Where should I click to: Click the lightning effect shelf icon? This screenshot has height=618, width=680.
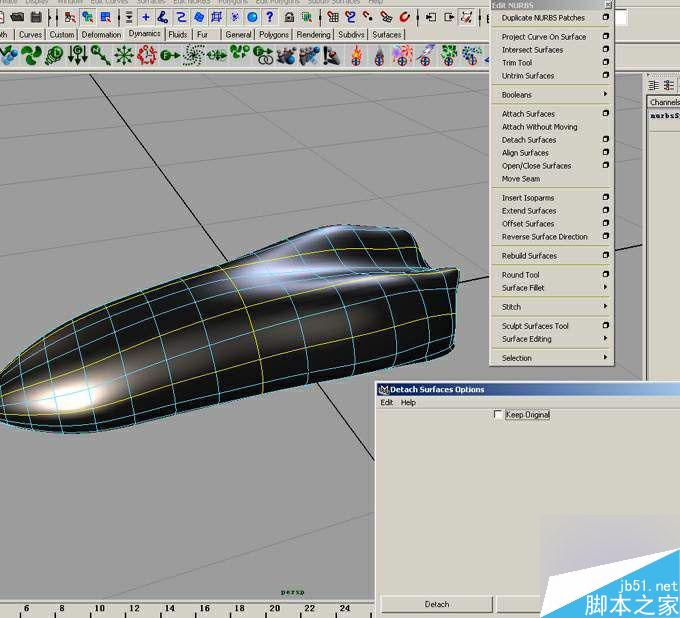point(425,56)
